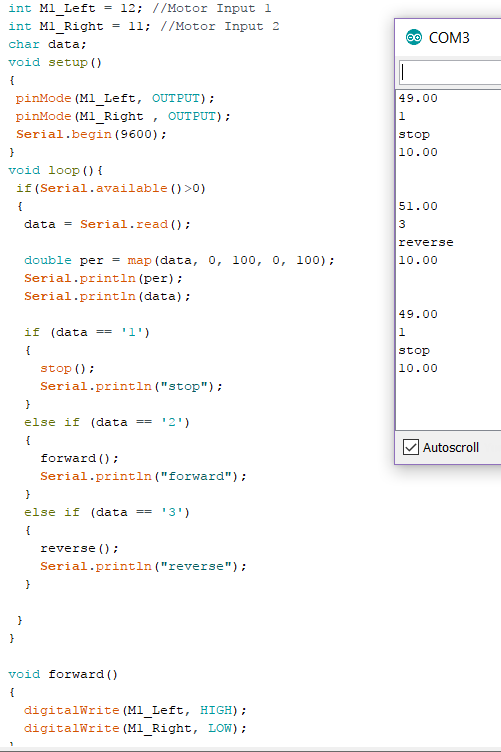Click the "else if (data == '2')" code line
The width and height of the screenshot is (501, 752).
coord(107,422)
